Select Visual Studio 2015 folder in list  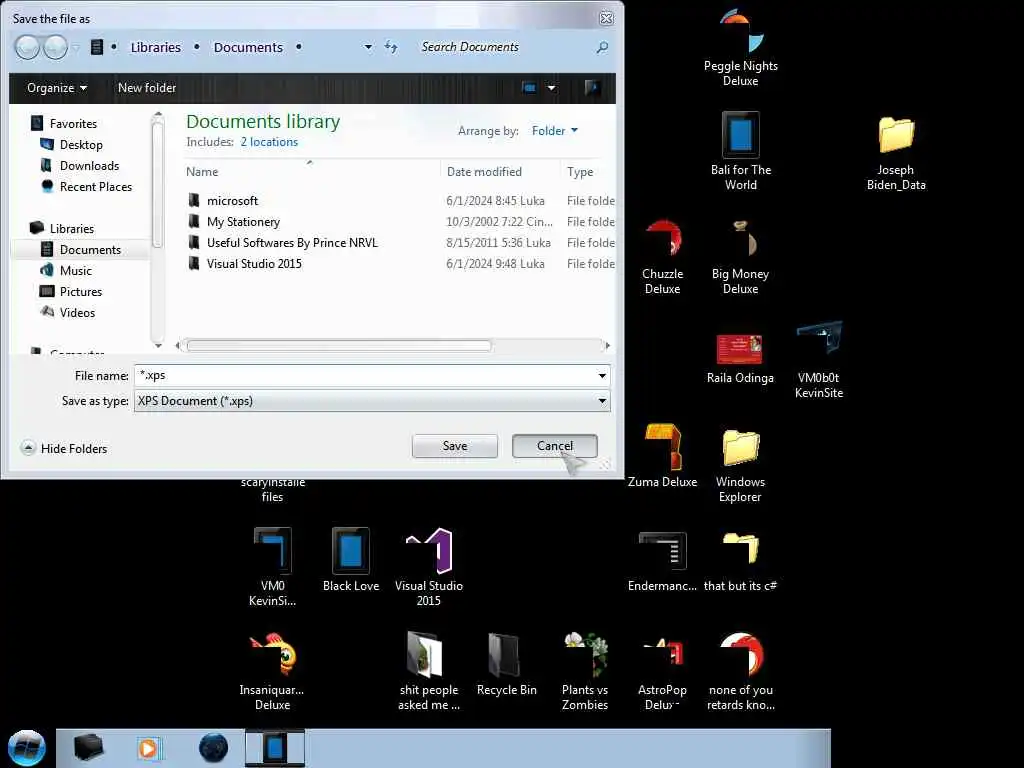(x=400, y=263)
